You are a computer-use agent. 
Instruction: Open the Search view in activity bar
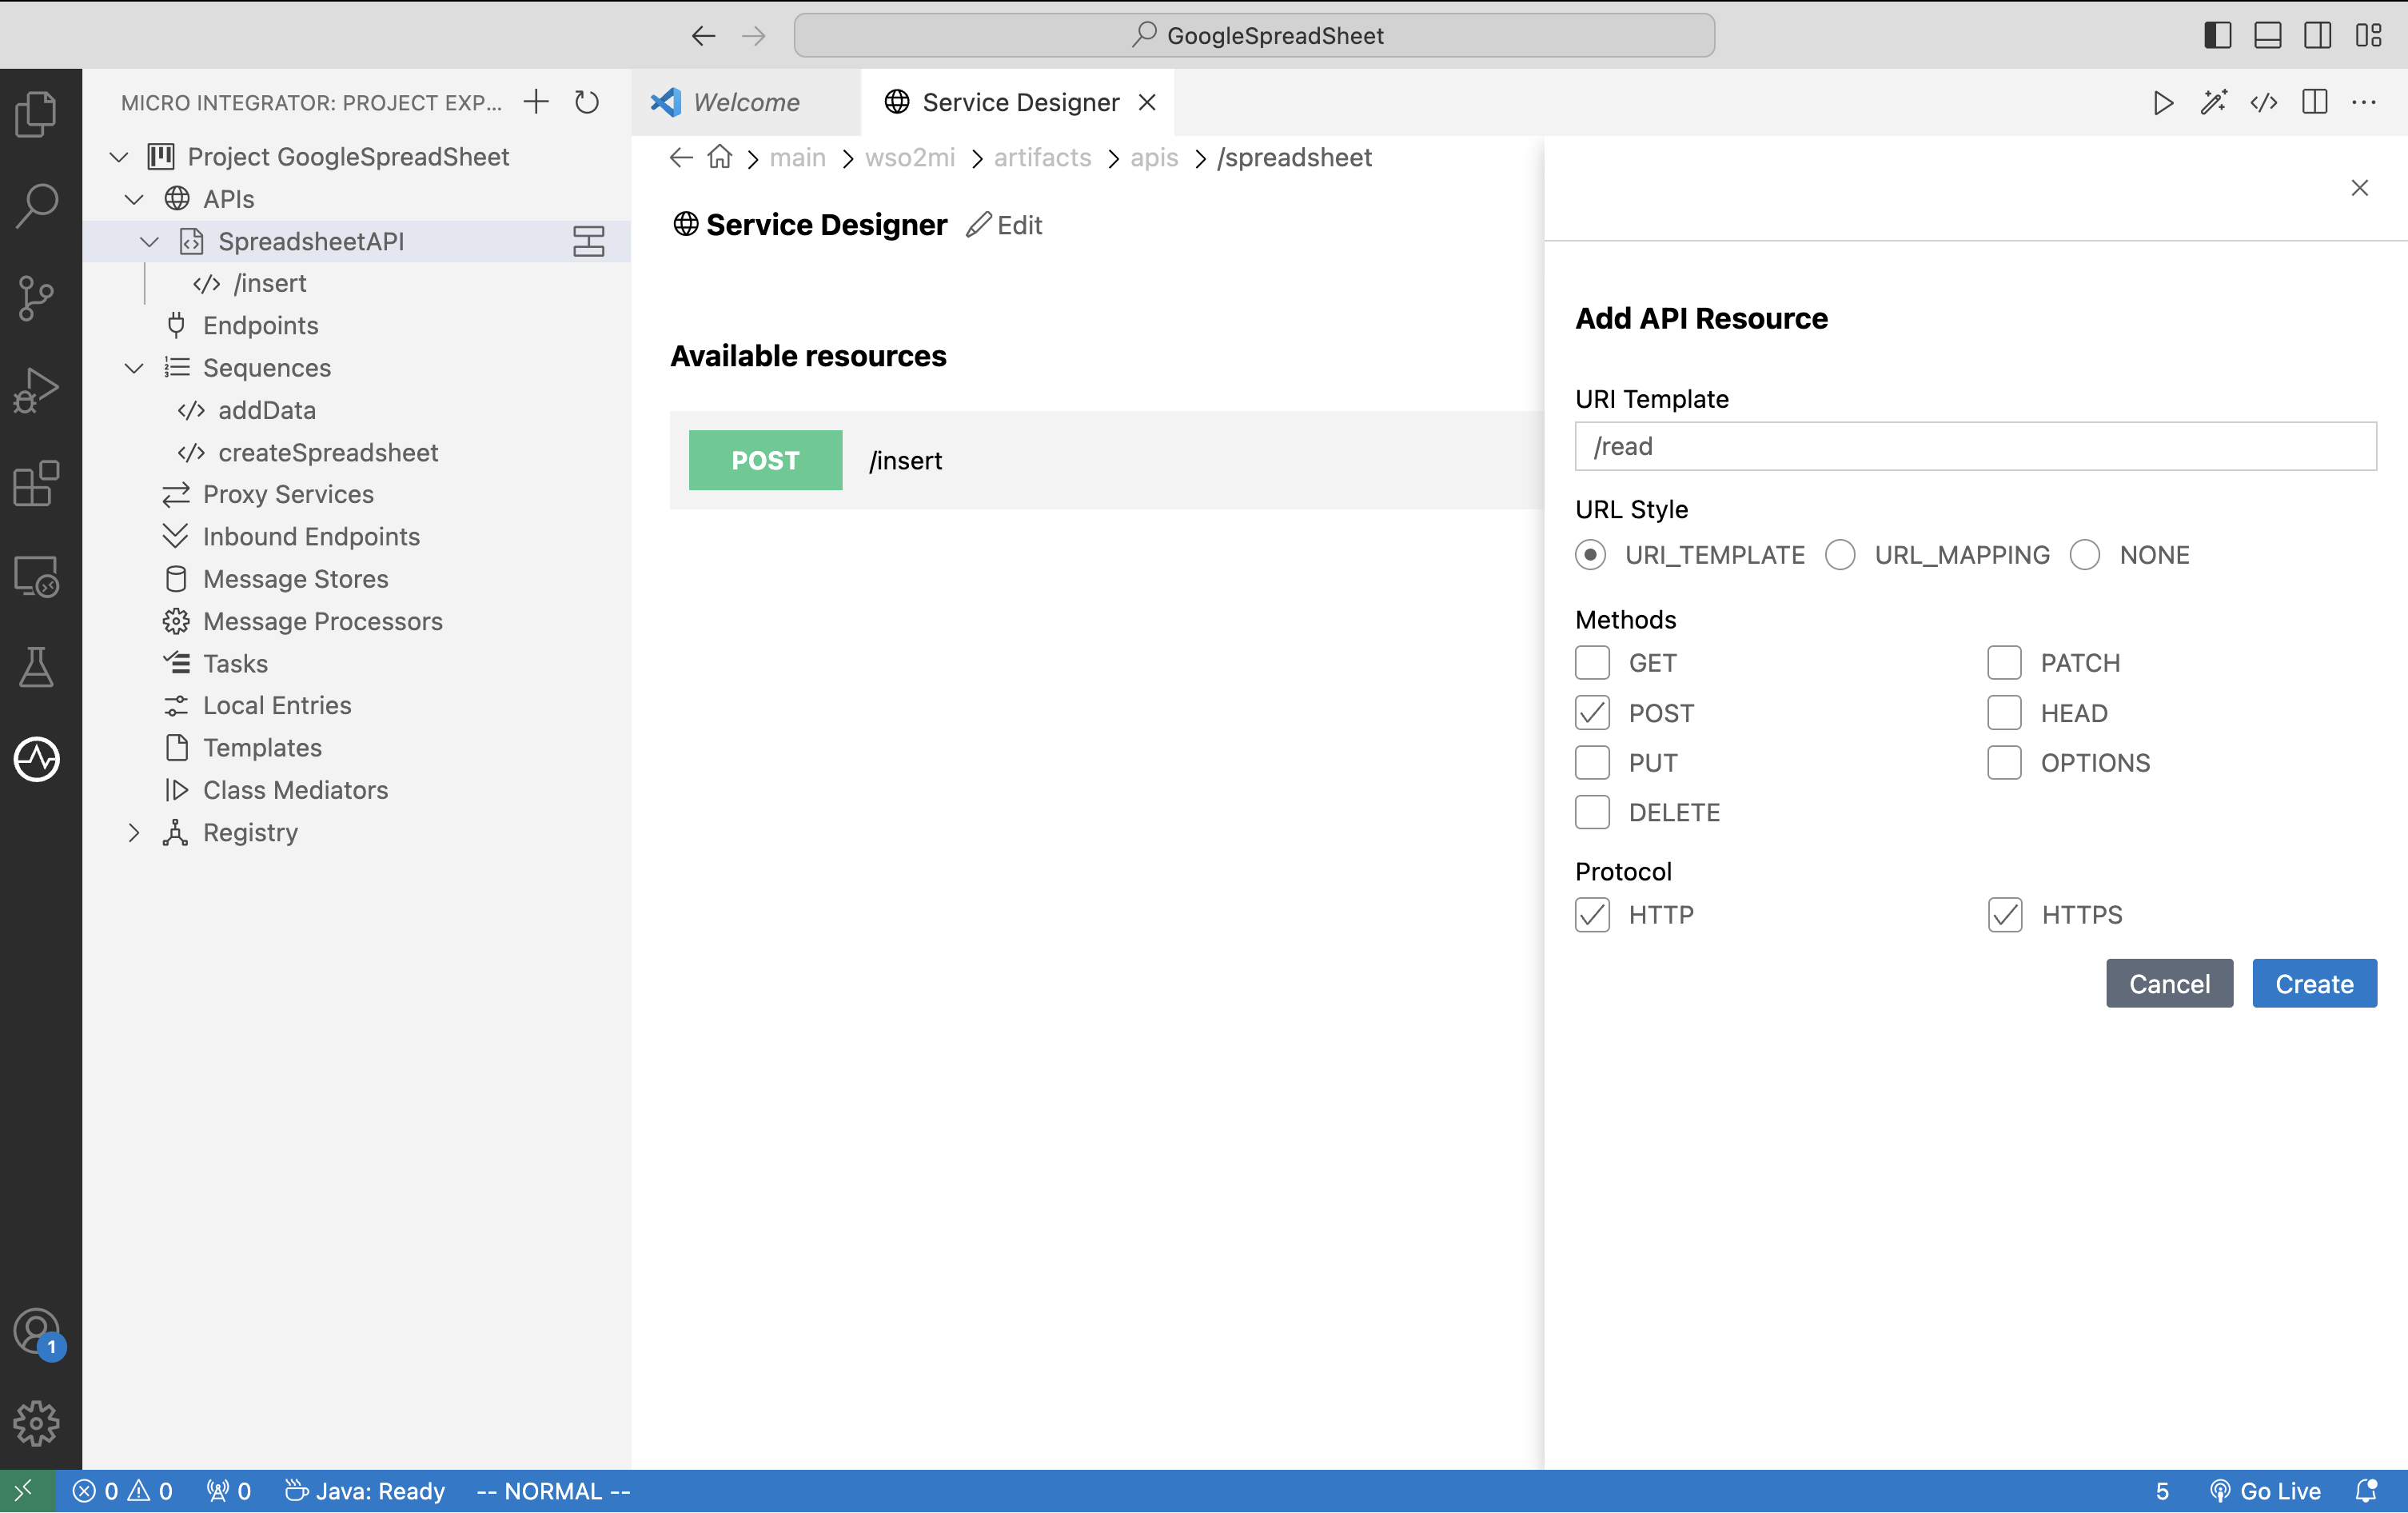coord(37,205)
